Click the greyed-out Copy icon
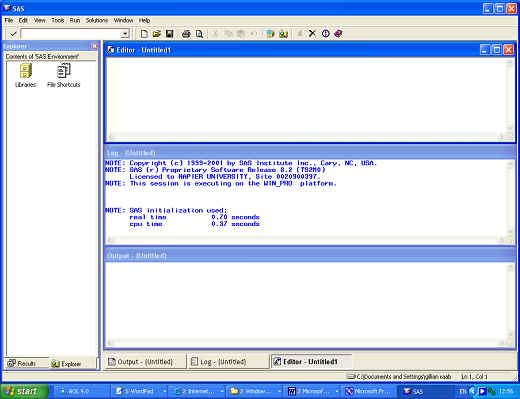Viewport: 520px width, 399px height. (x=228, y=34)
